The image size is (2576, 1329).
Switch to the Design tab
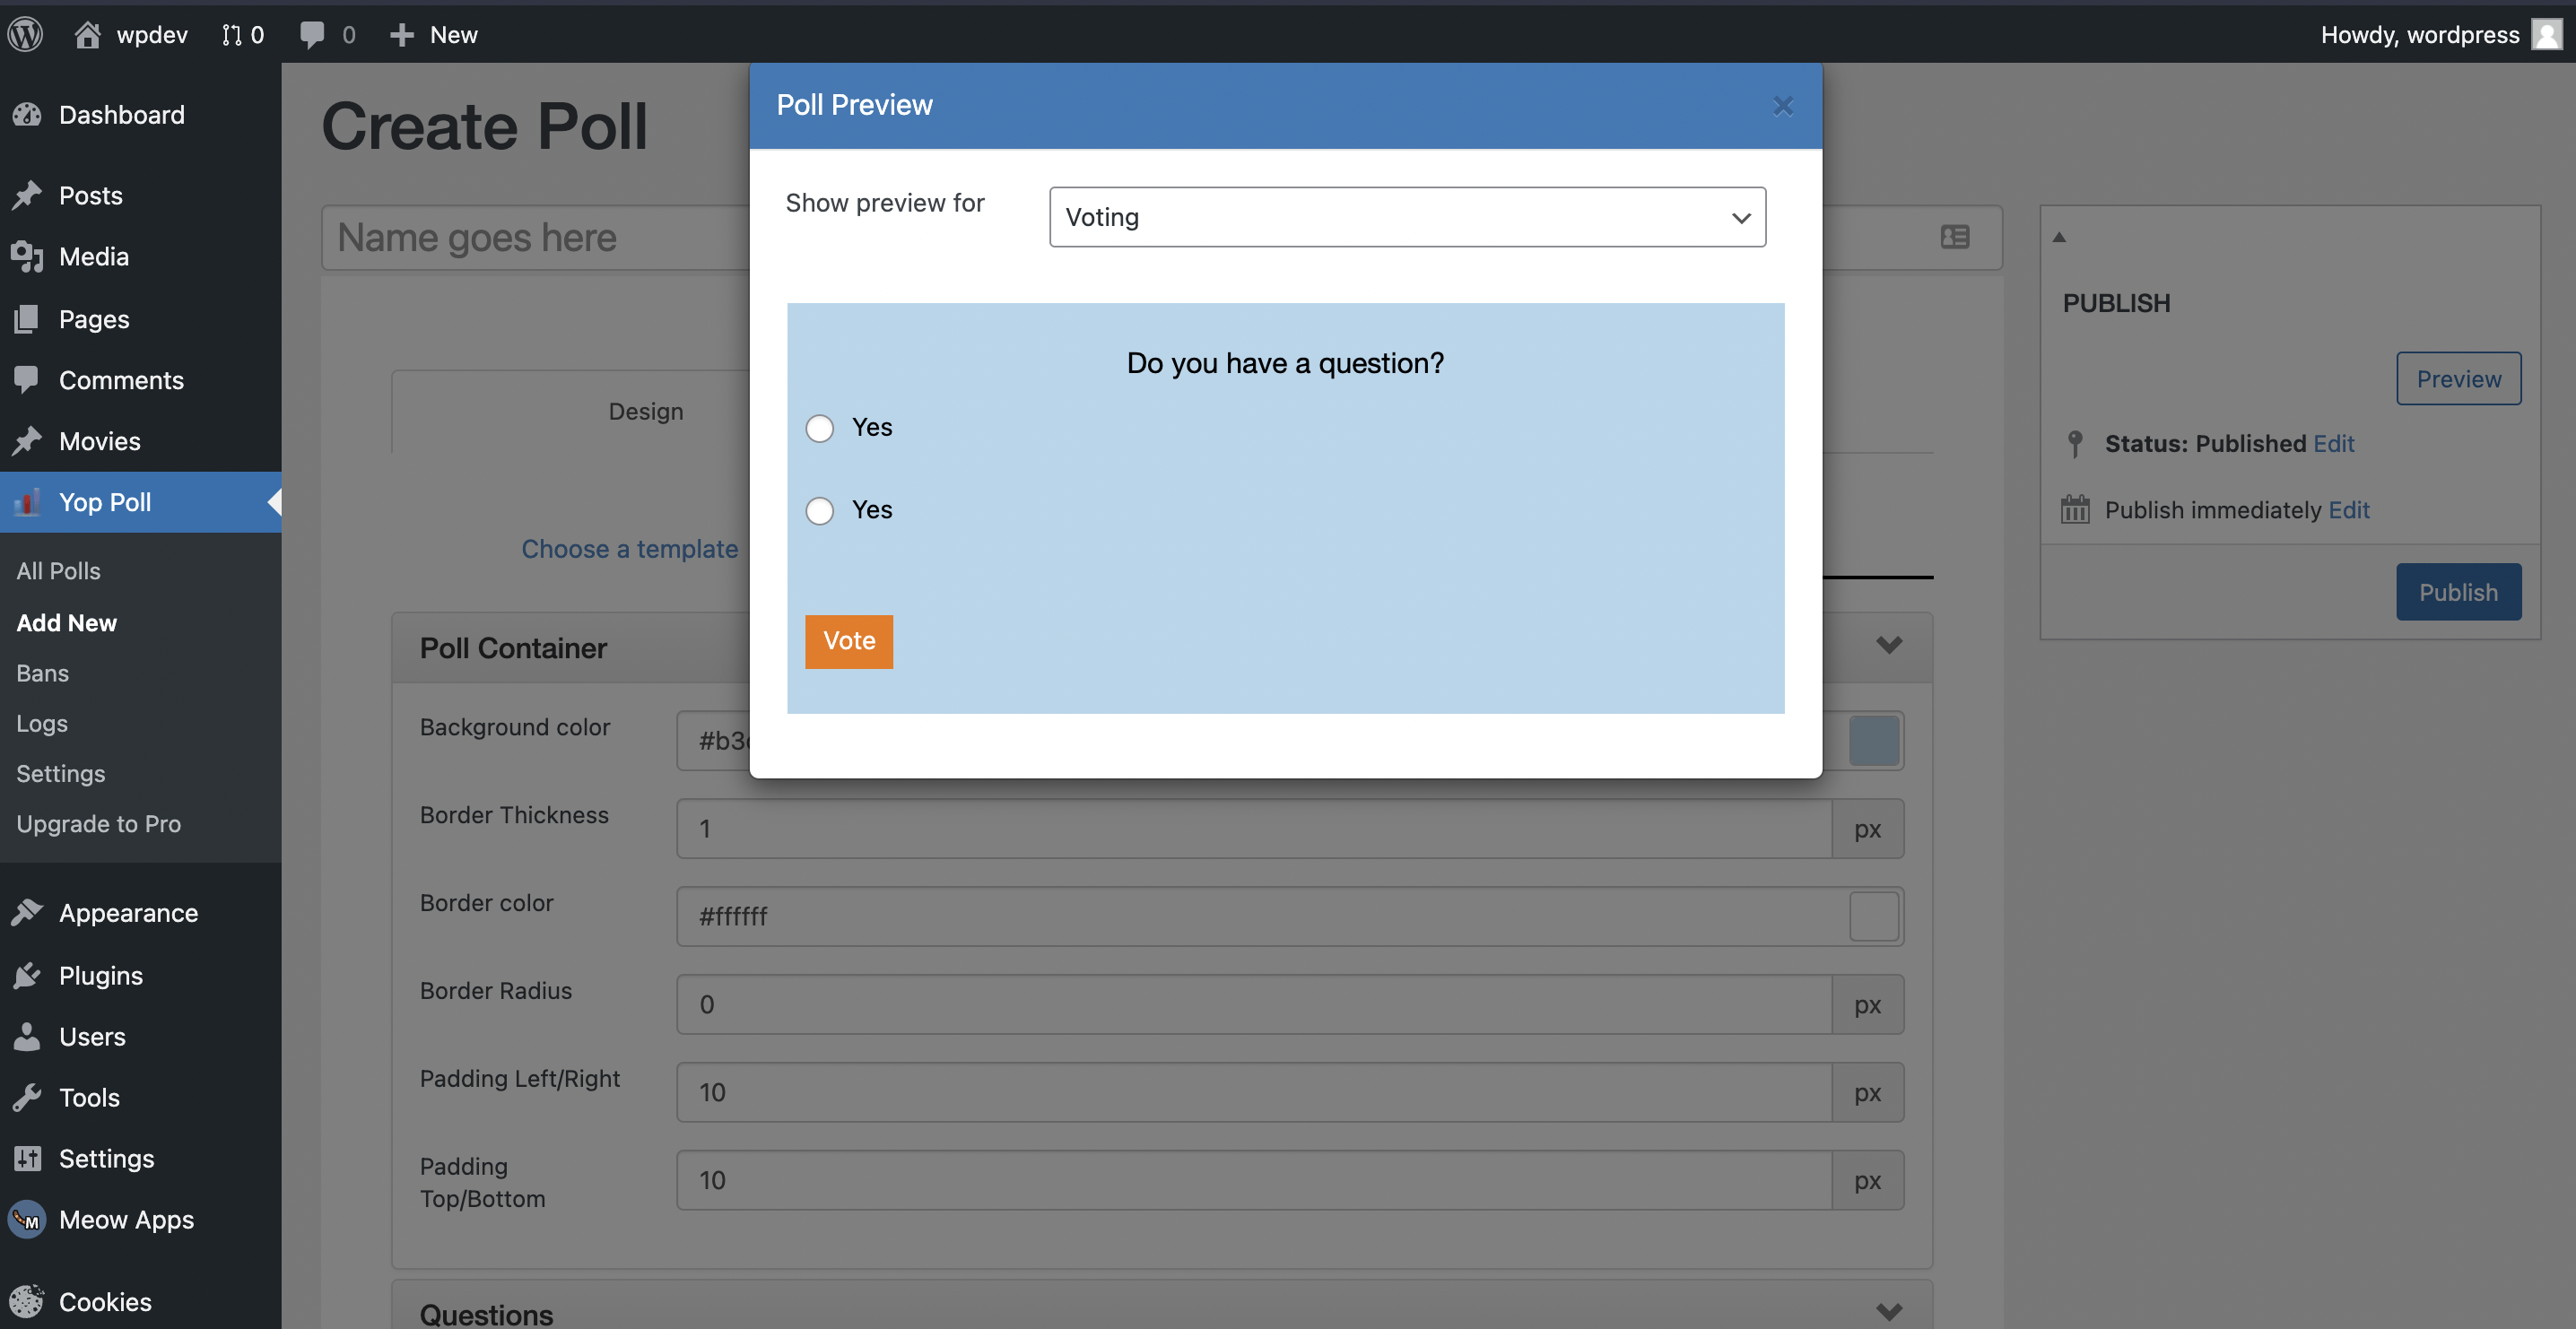point(645,411)
